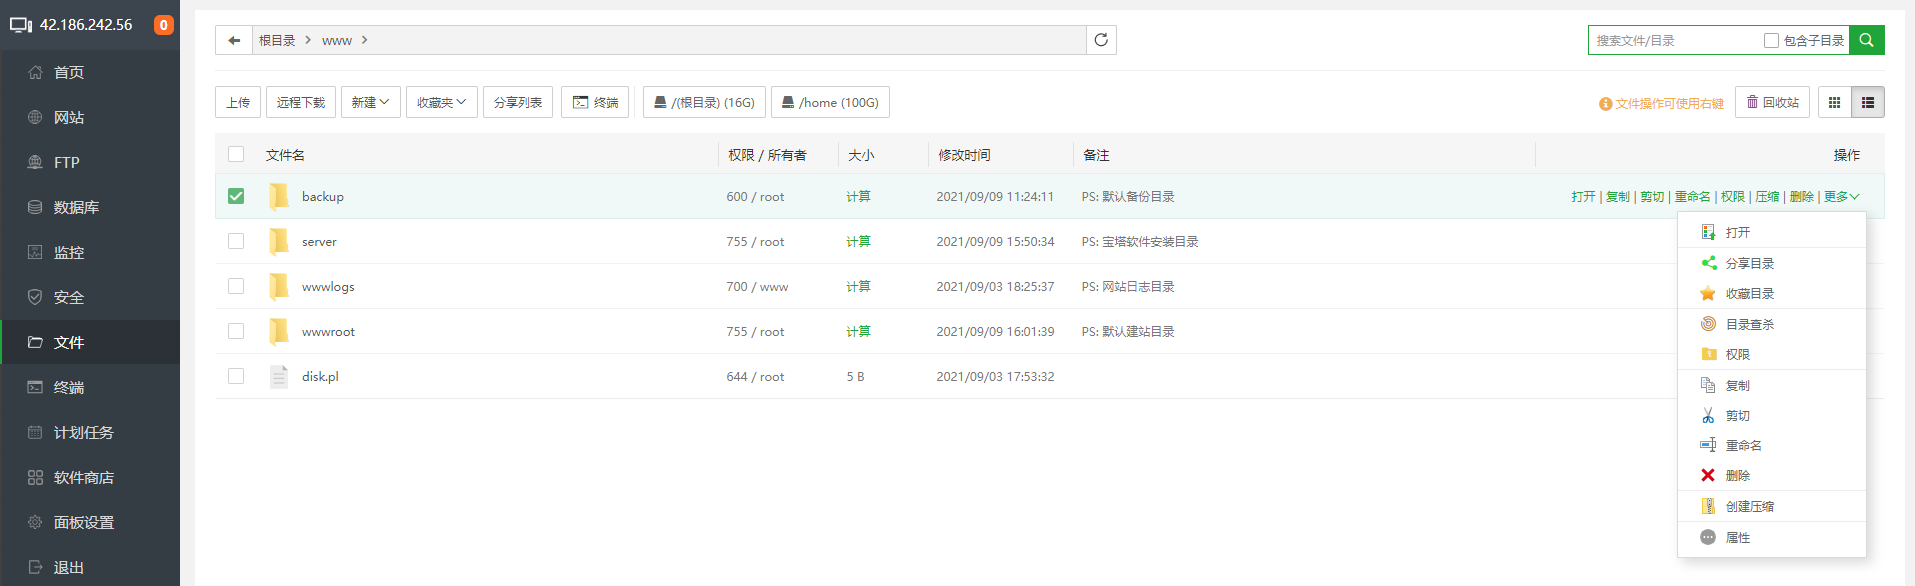Viewport: 1915px width, 586px height.
Task: Collapse the 更多 dropdown for backup row
Action: tap(1841, 197)
